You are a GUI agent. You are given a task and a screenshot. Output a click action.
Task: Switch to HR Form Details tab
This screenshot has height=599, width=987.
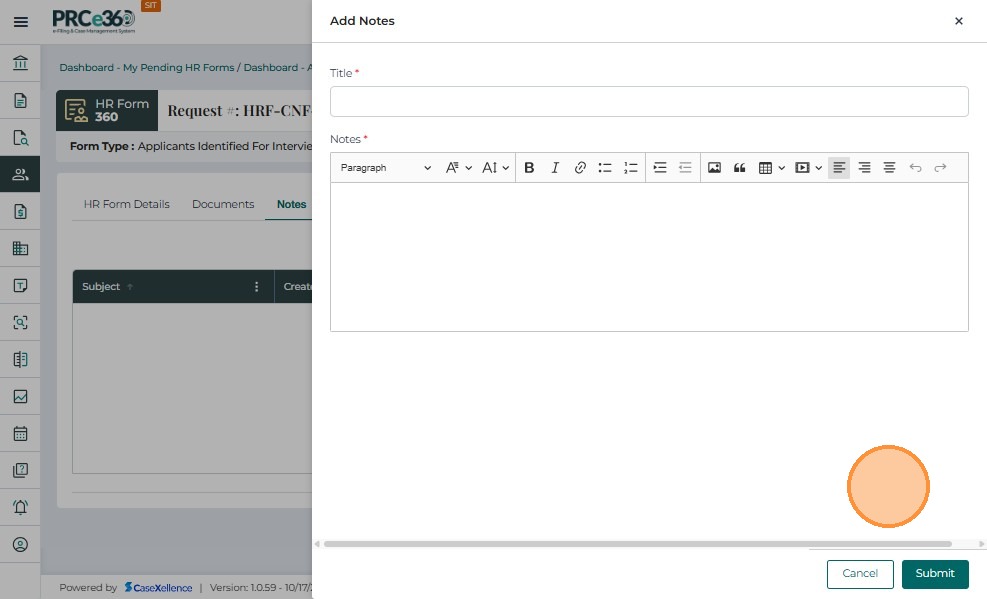point(127,204)
